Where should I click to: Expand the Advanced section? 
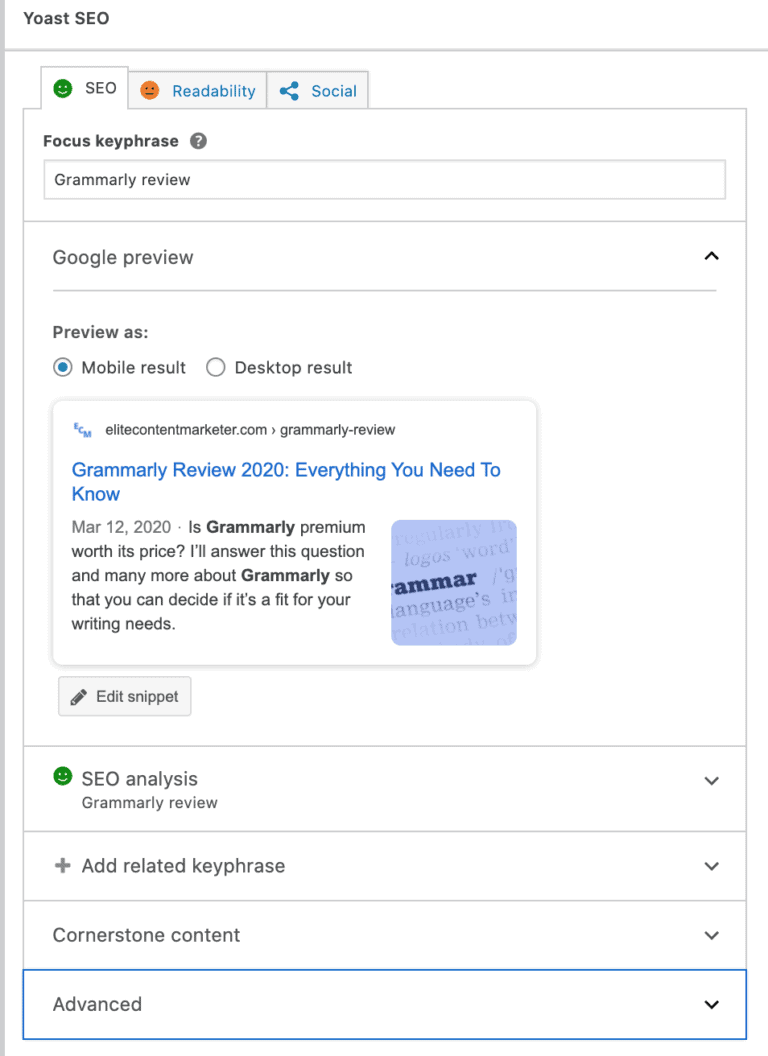click(711, 1004)
